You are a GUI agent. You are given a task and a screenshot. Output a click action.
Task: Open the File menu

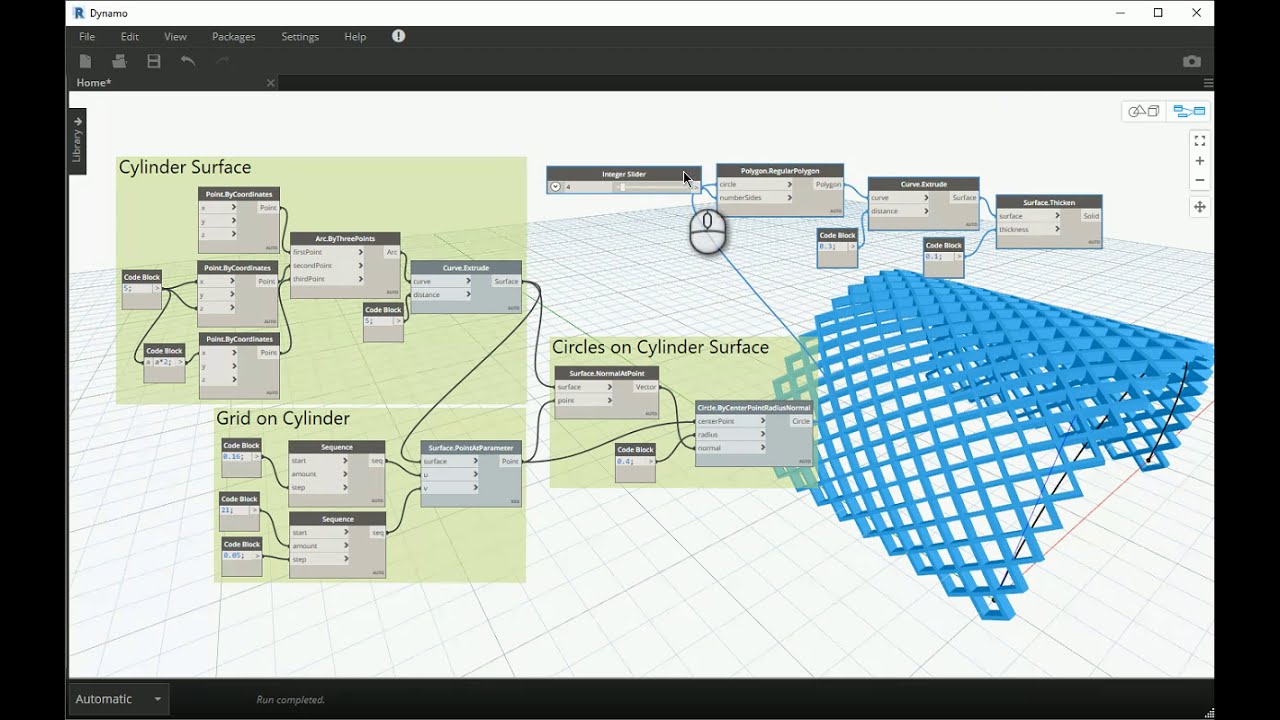tap(87, 37)
